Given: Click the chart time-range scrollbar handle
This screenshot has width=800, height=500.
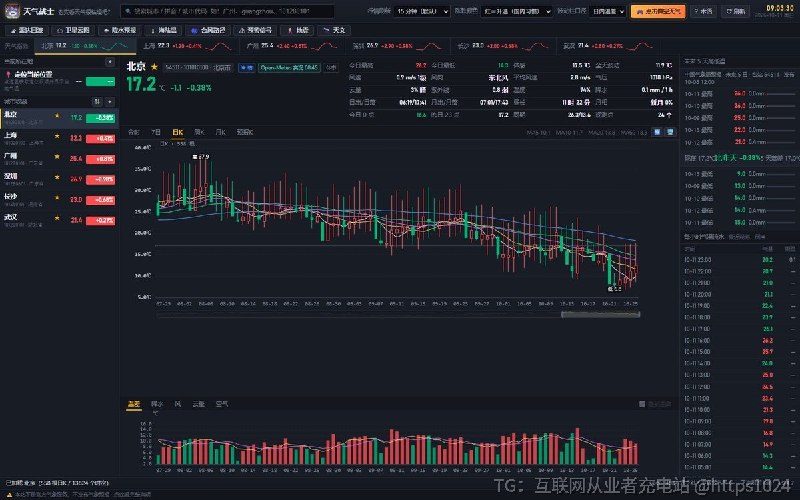Looking at the screenshot, I should 601,315.
